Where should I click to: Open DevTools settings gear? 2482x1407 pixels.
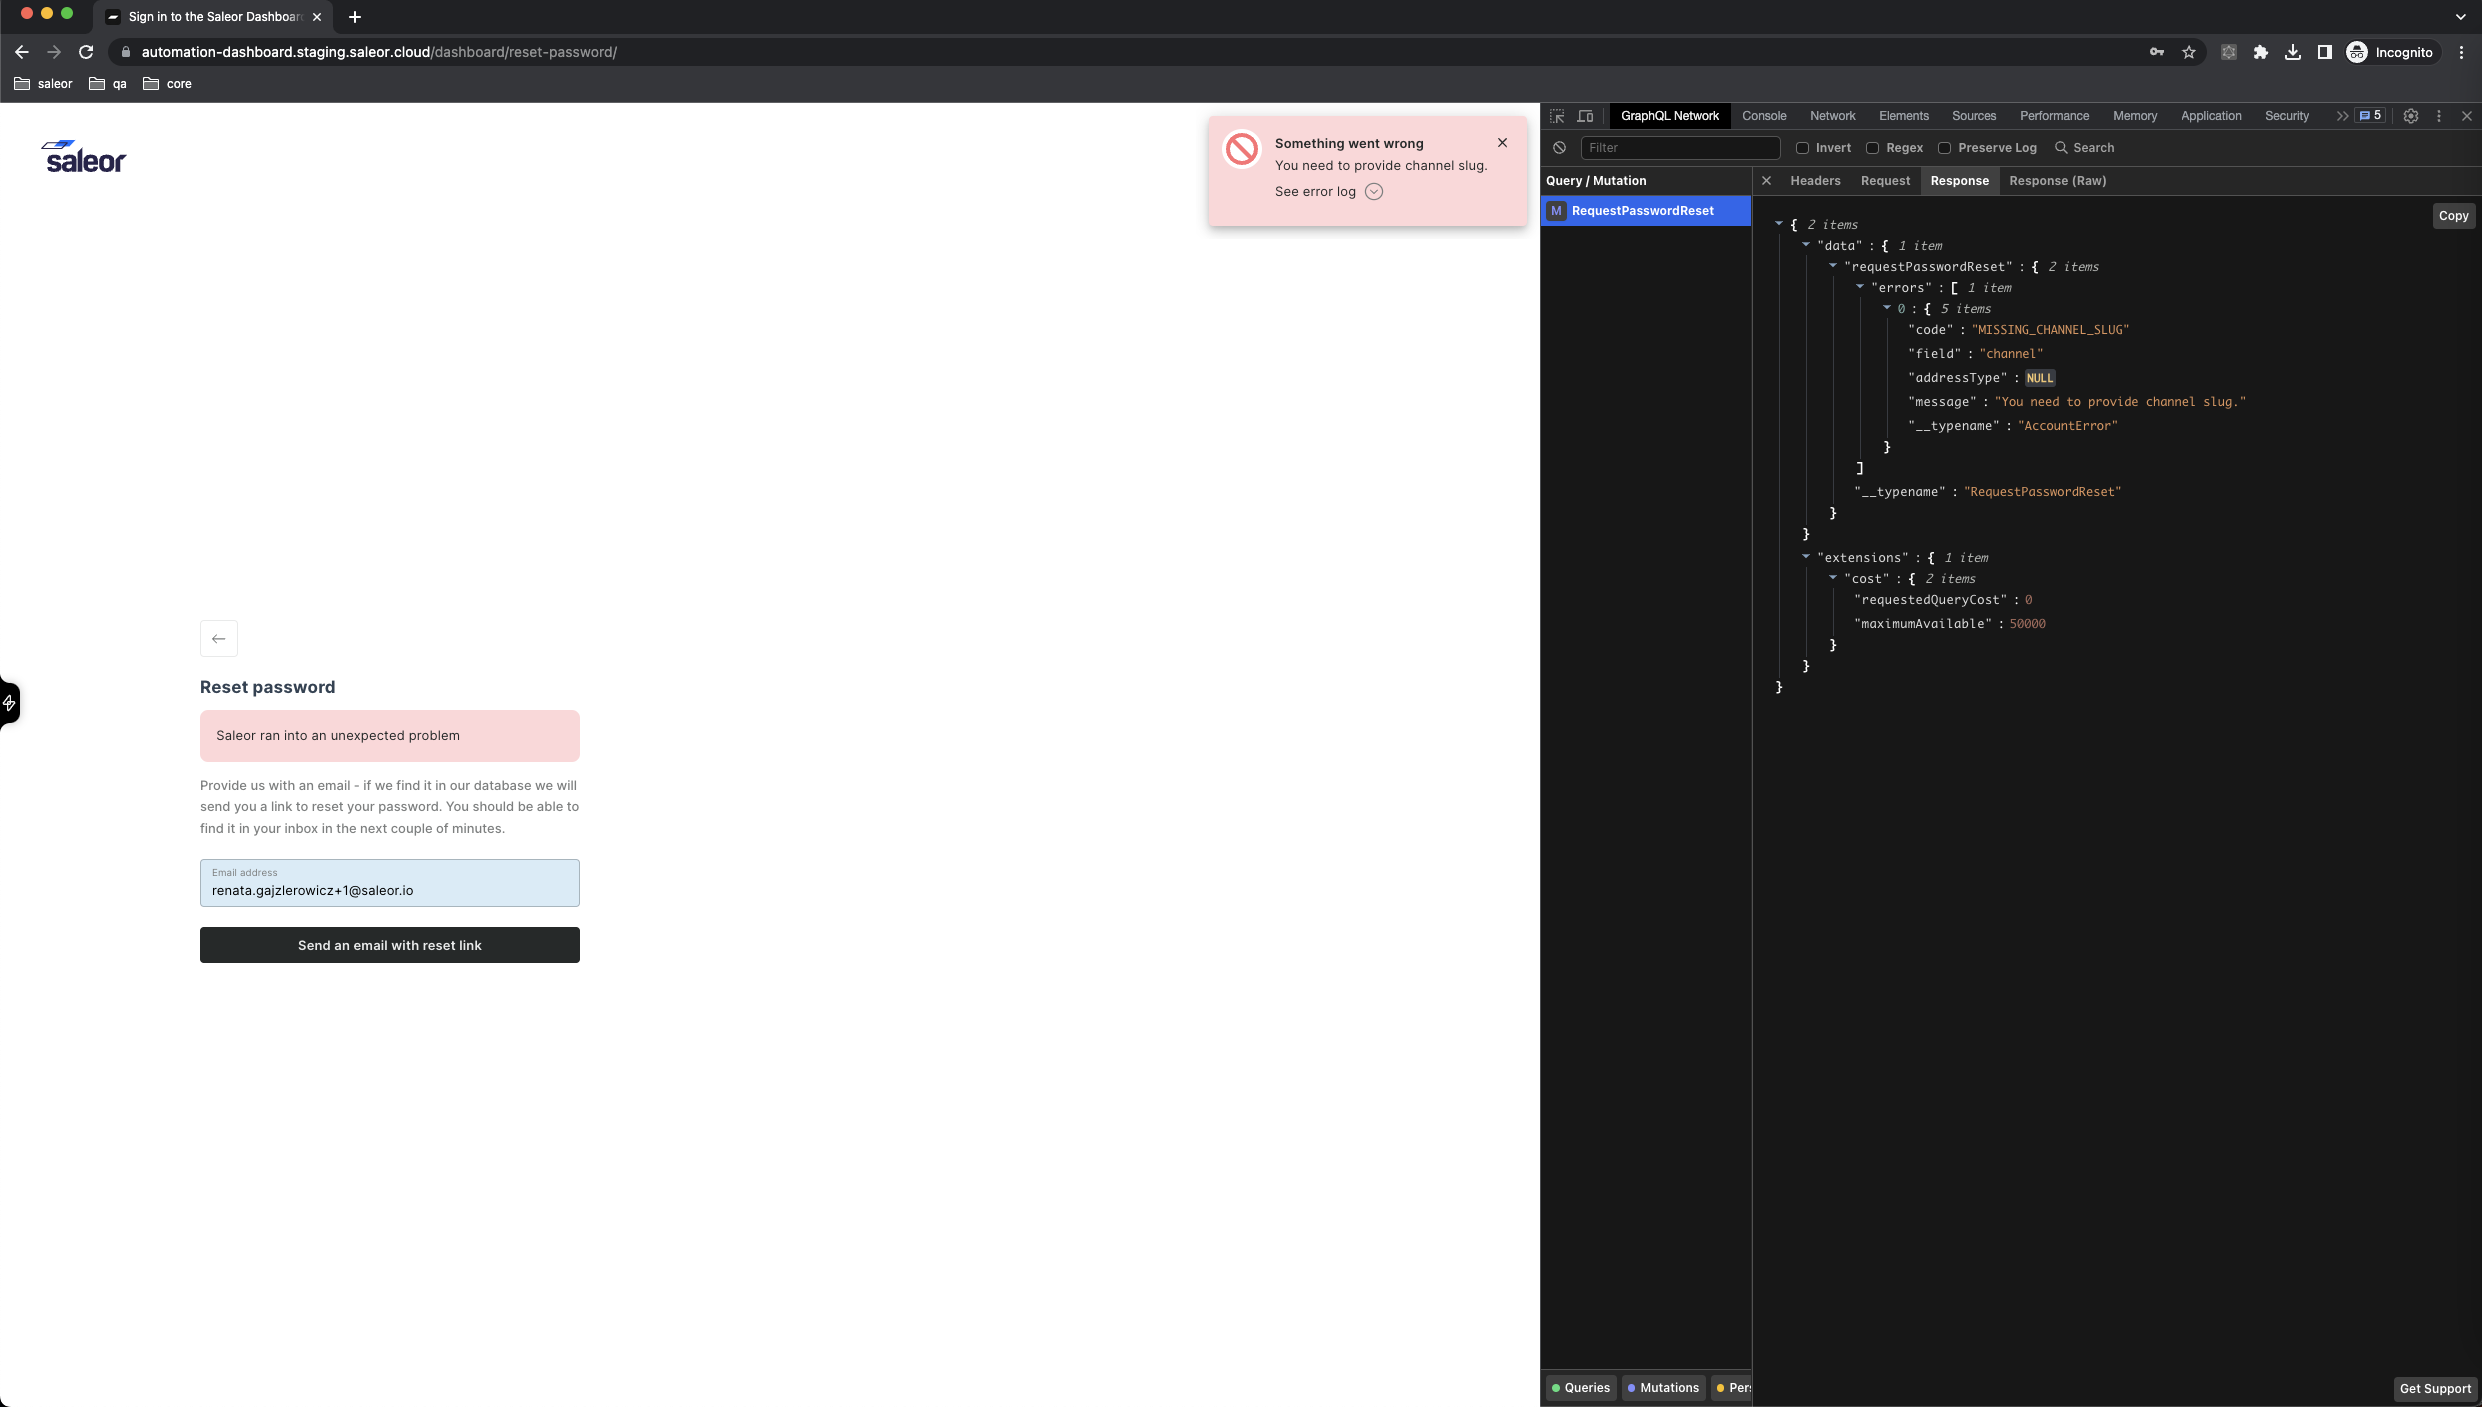[x=2410, y=116]
